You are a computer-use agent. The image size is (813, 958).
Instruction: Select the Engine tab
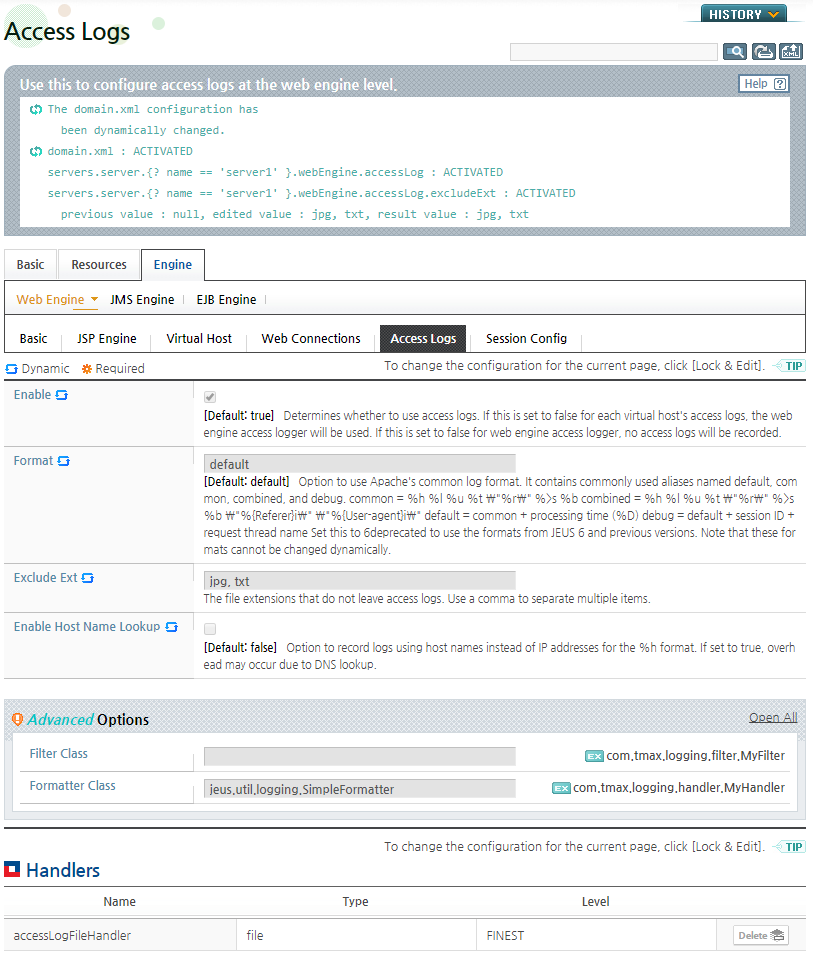tap(173, 265)
